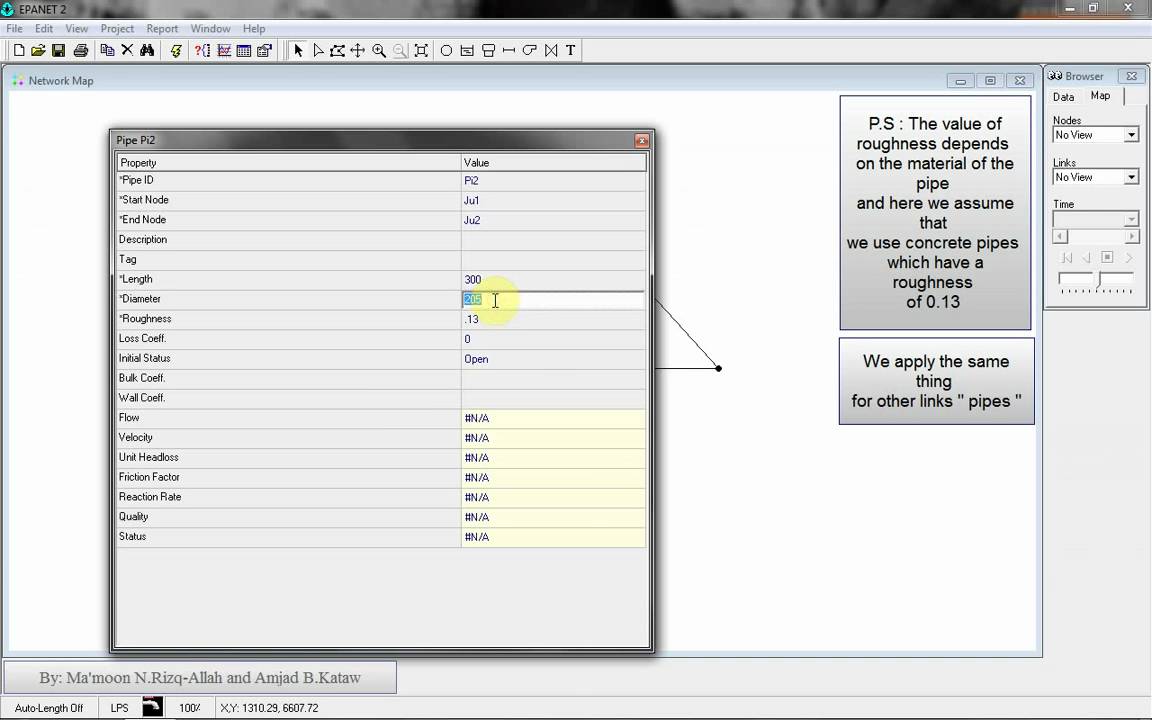This screenshot has height=720, width=1152.
Task: Click the Time scrollbar left arrow
Action: tap(1059, 236)
